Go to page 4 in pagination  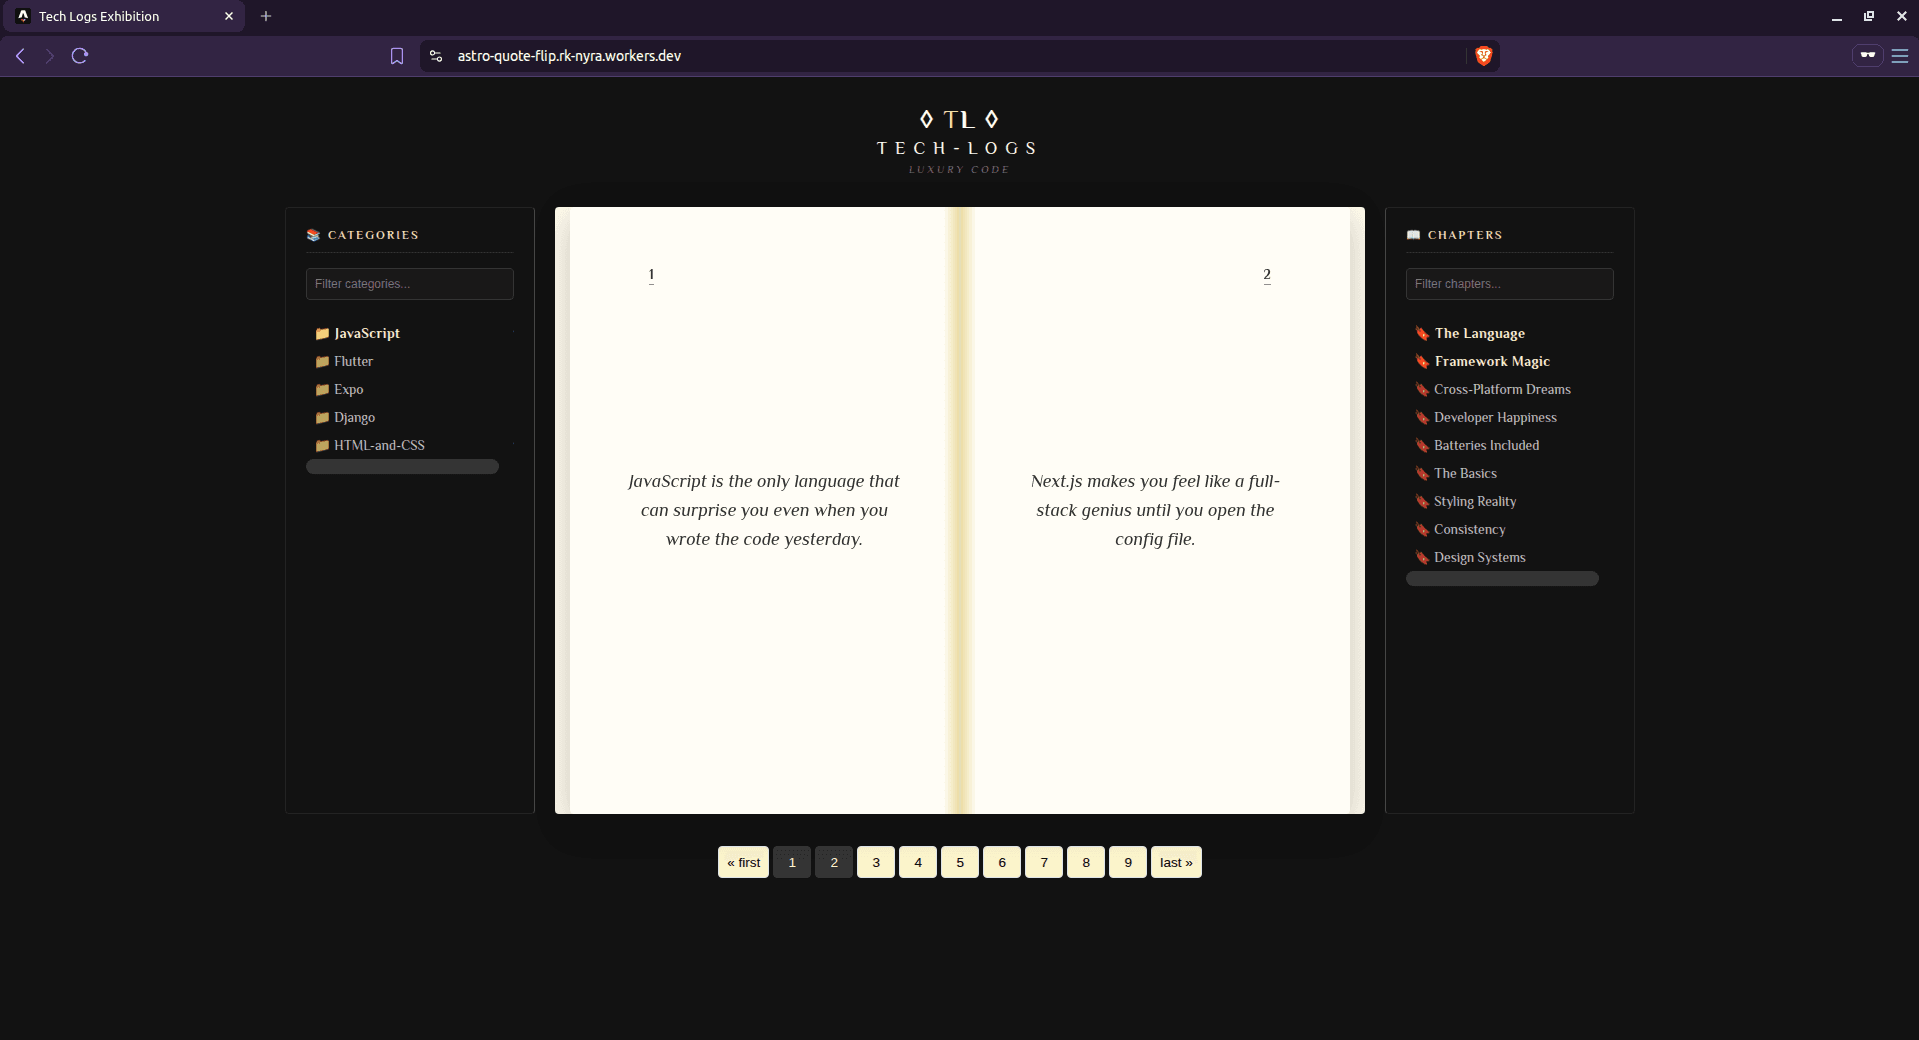pyautogui.click(x=918, y=862)
